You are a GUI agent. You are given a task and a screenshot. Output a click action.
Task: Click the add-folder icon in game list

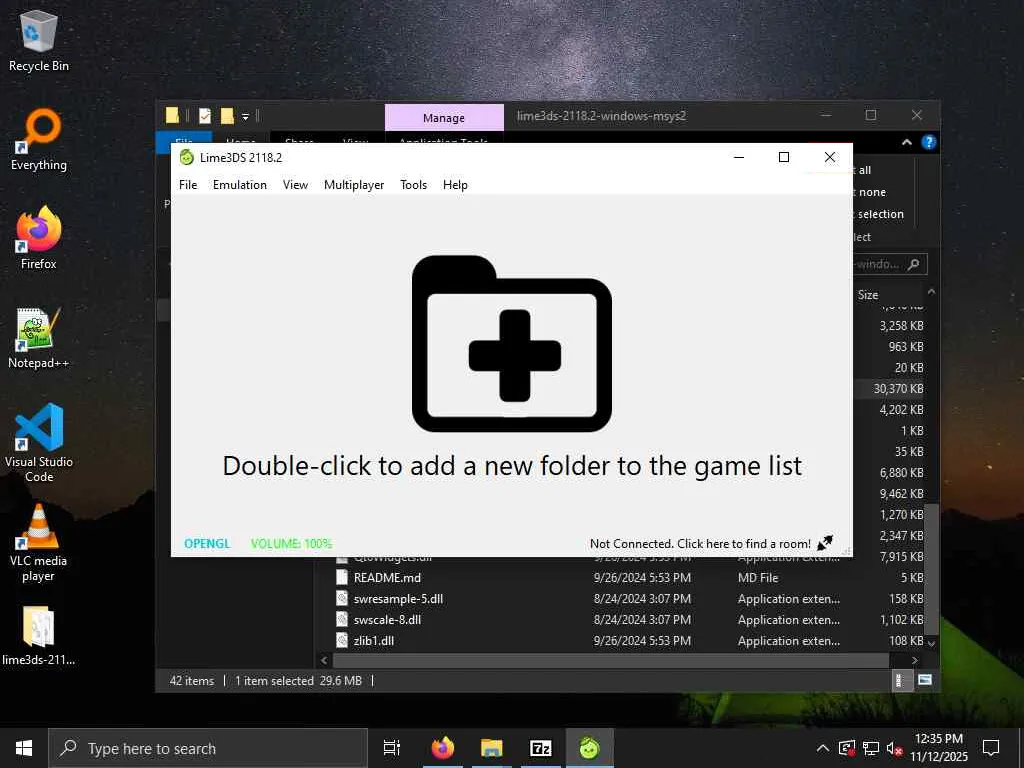pyautogui.click(x=511, y=344)
